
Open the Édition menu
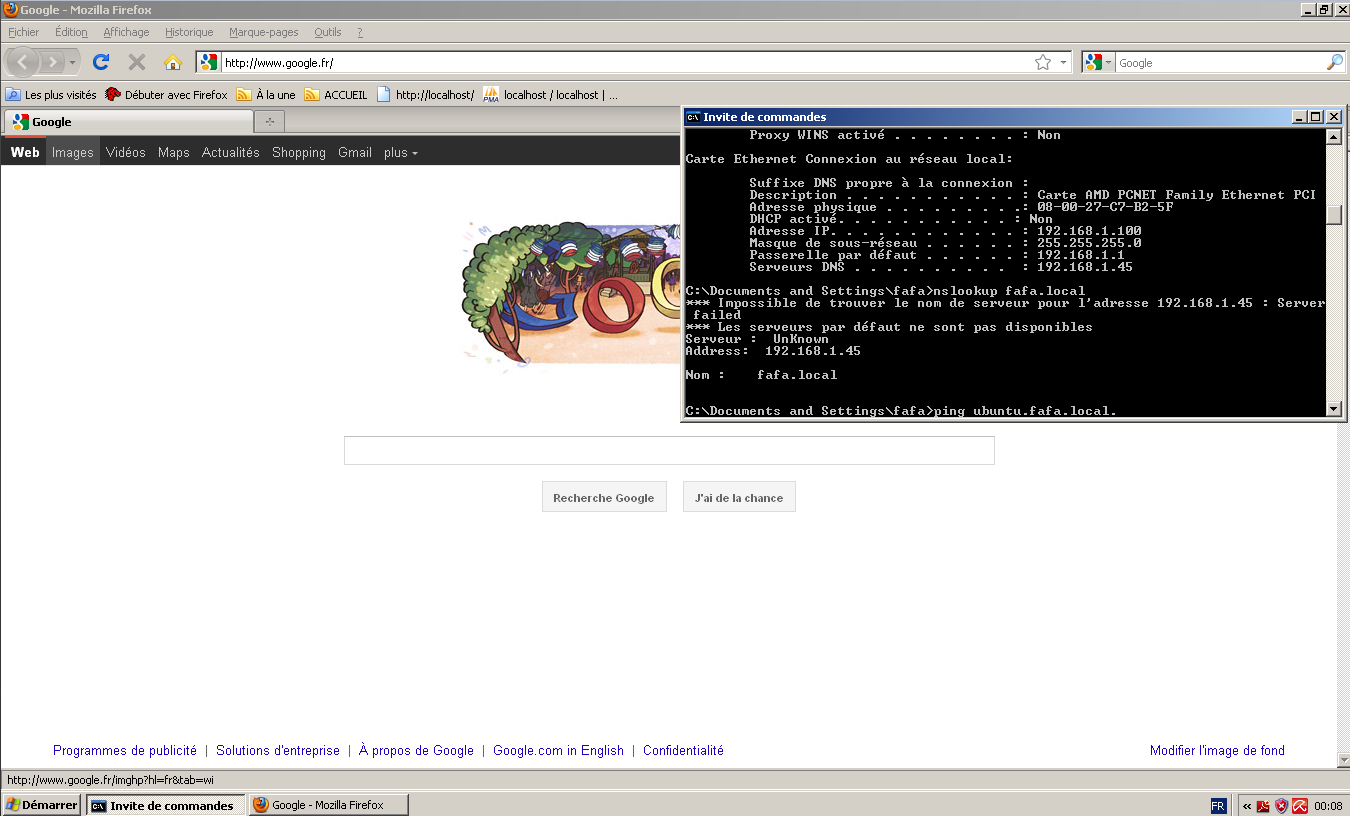coord(71,32)
